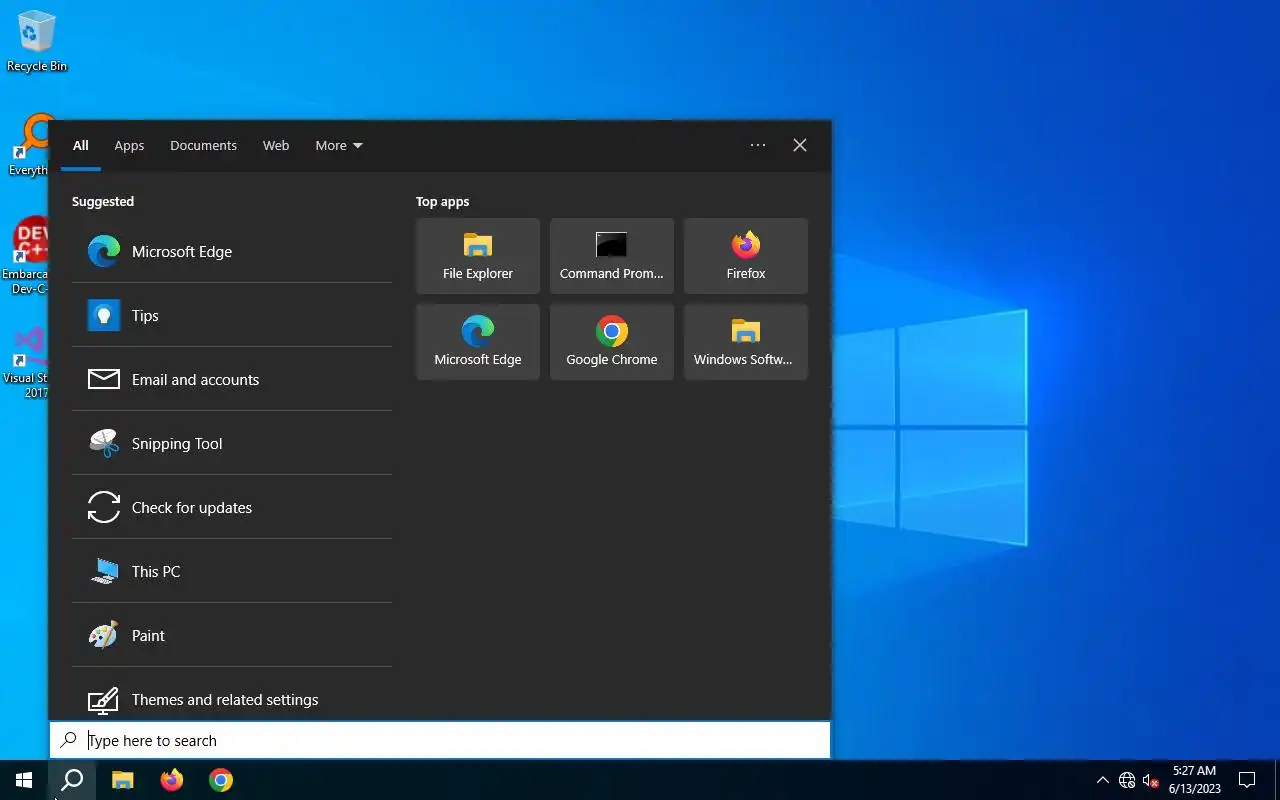Open File Explorer from the taskbar
The image size is (1280, 800).
click(x=122, y=780)
